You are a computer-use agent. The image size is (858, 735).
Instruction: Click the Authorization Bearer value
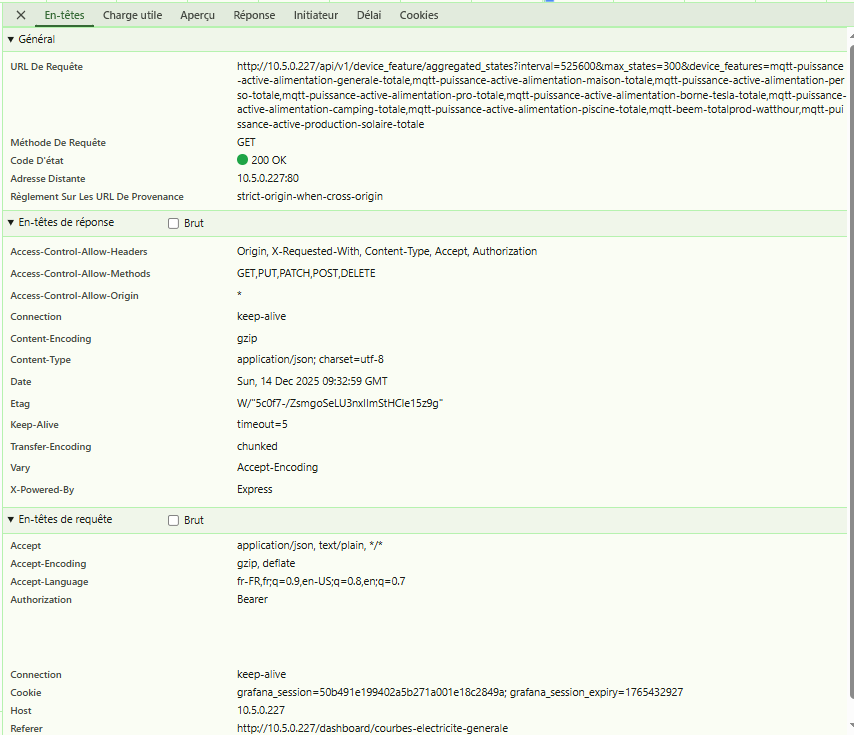pos(252,600)
